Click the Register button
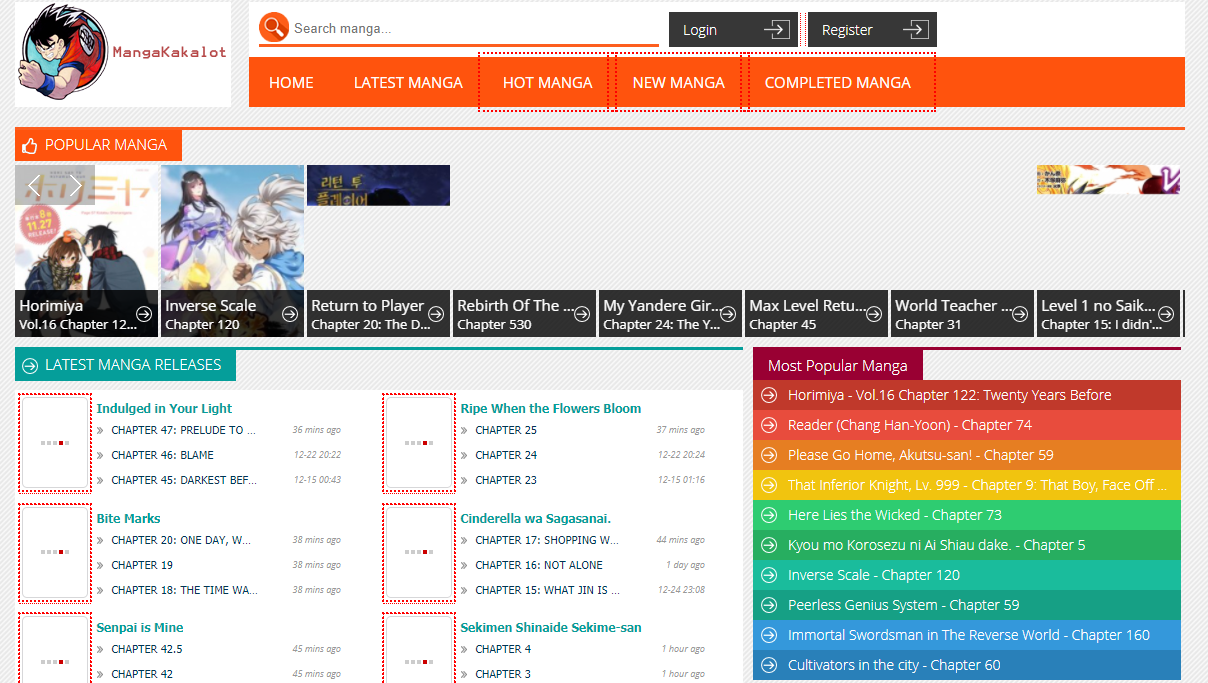This screenshot has height=683, width=1208. [x=872, y=30]
